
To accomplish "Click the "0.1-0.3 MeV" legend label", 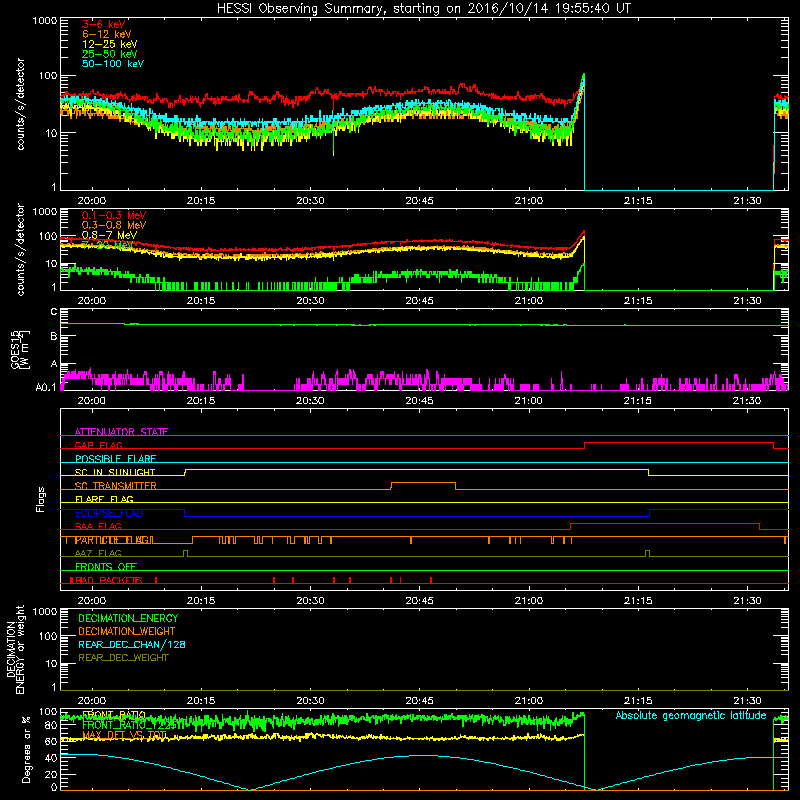I will [x=114, y=215].
